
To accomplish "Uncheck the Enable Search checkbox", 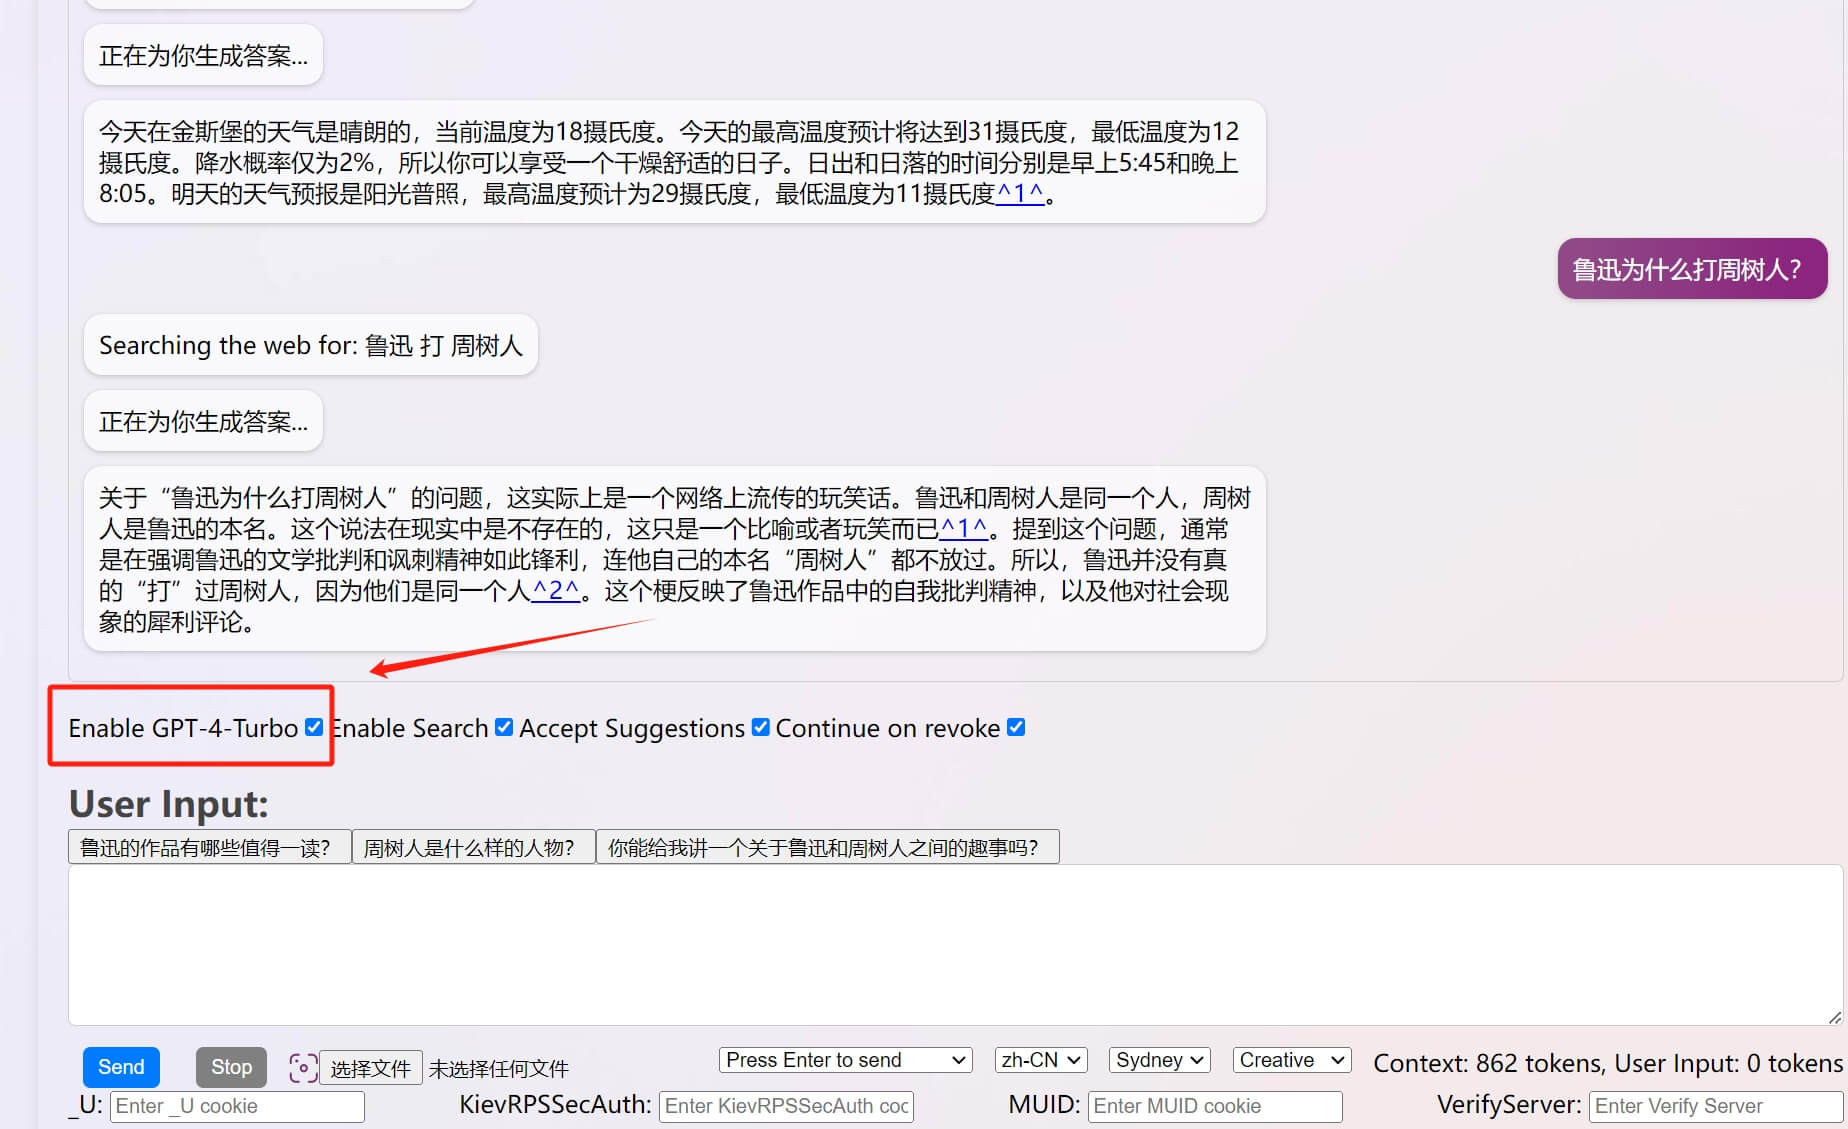I will [504, 728].
